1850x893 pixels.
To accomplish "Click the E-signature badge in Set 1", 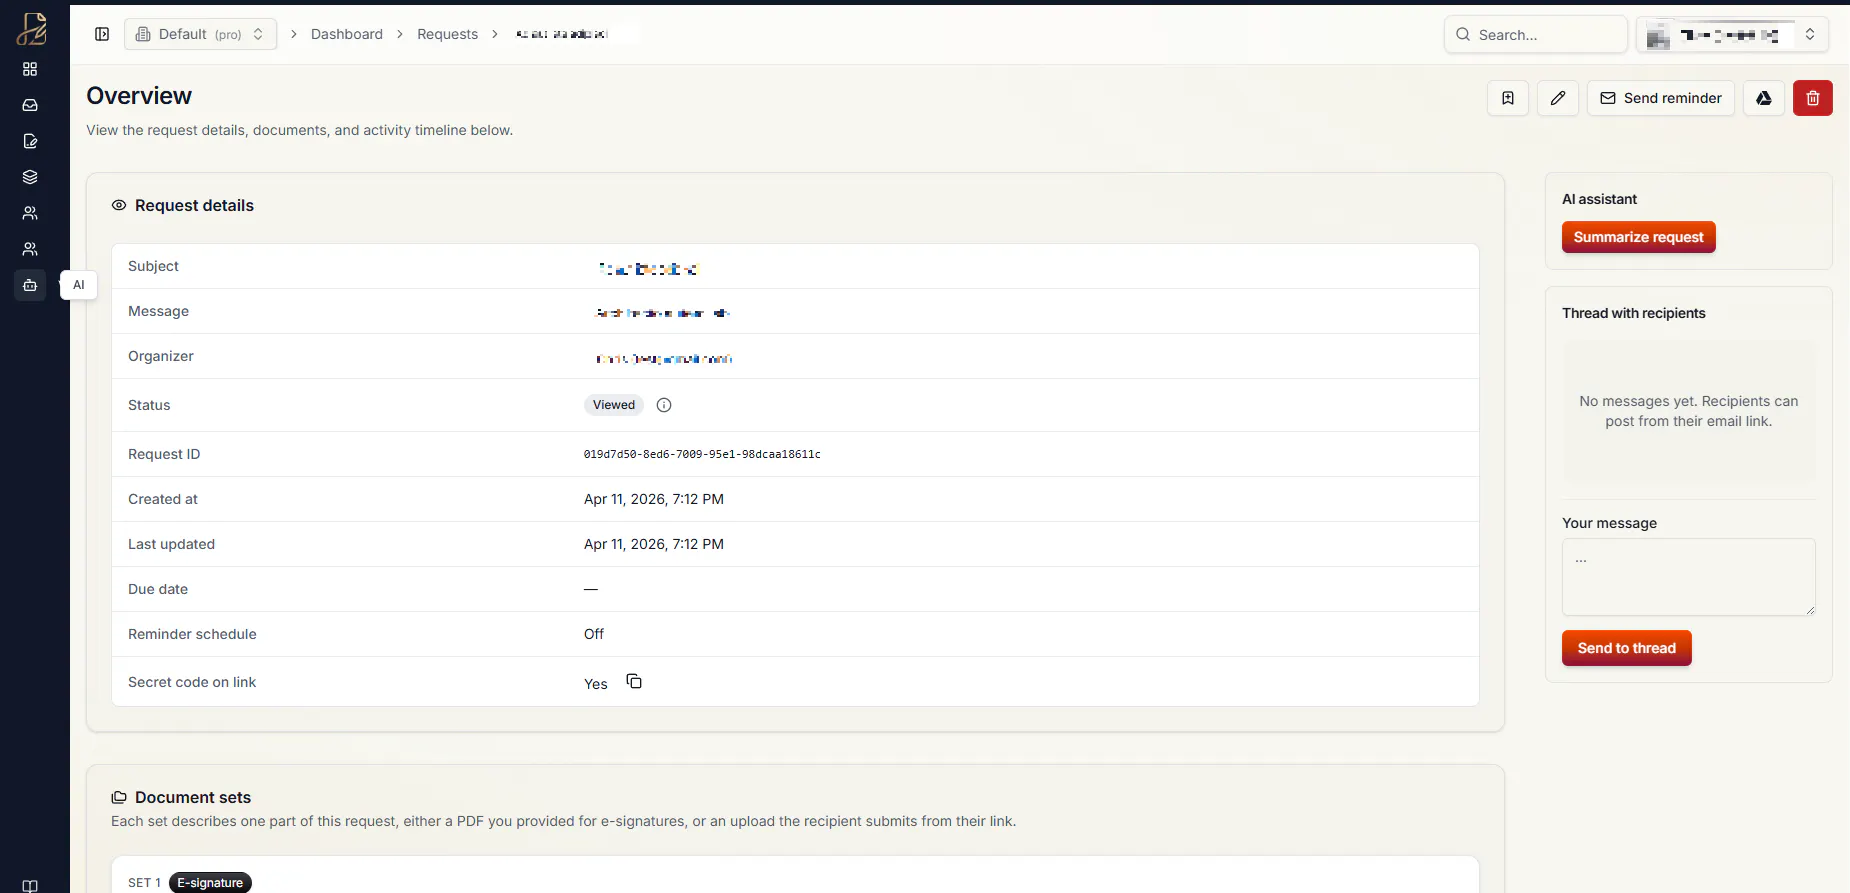I will [x=210, y=883].
